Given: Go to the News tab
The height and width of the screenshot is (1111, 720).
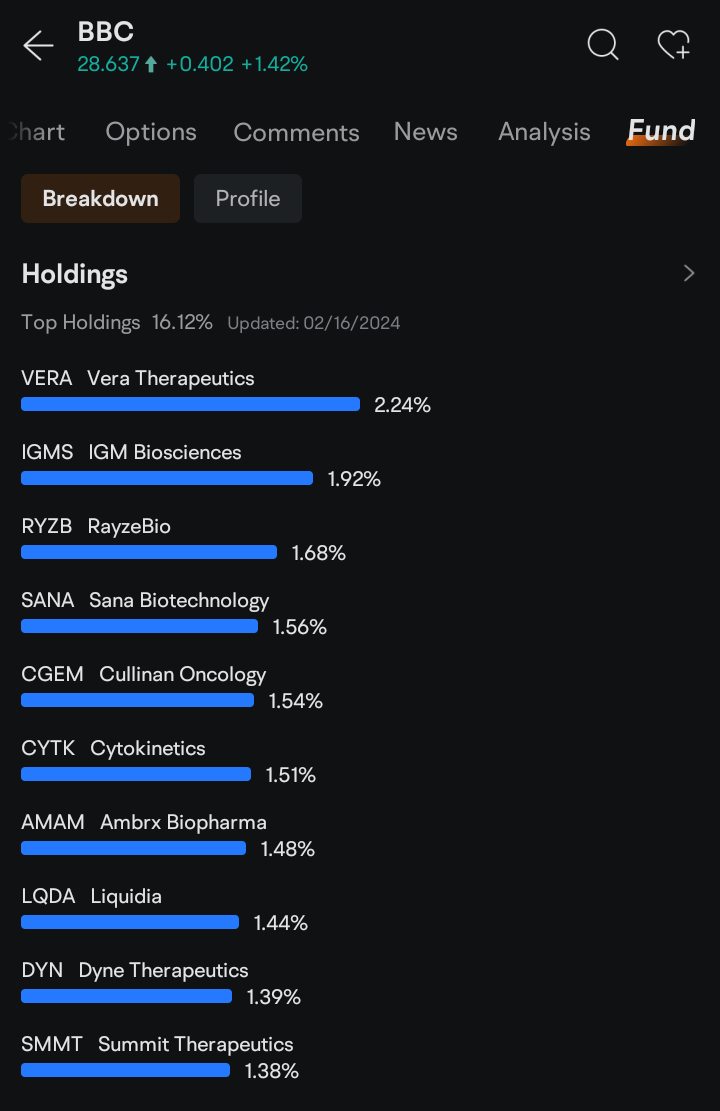Looking at the screenshot, I should coord(425,132).
